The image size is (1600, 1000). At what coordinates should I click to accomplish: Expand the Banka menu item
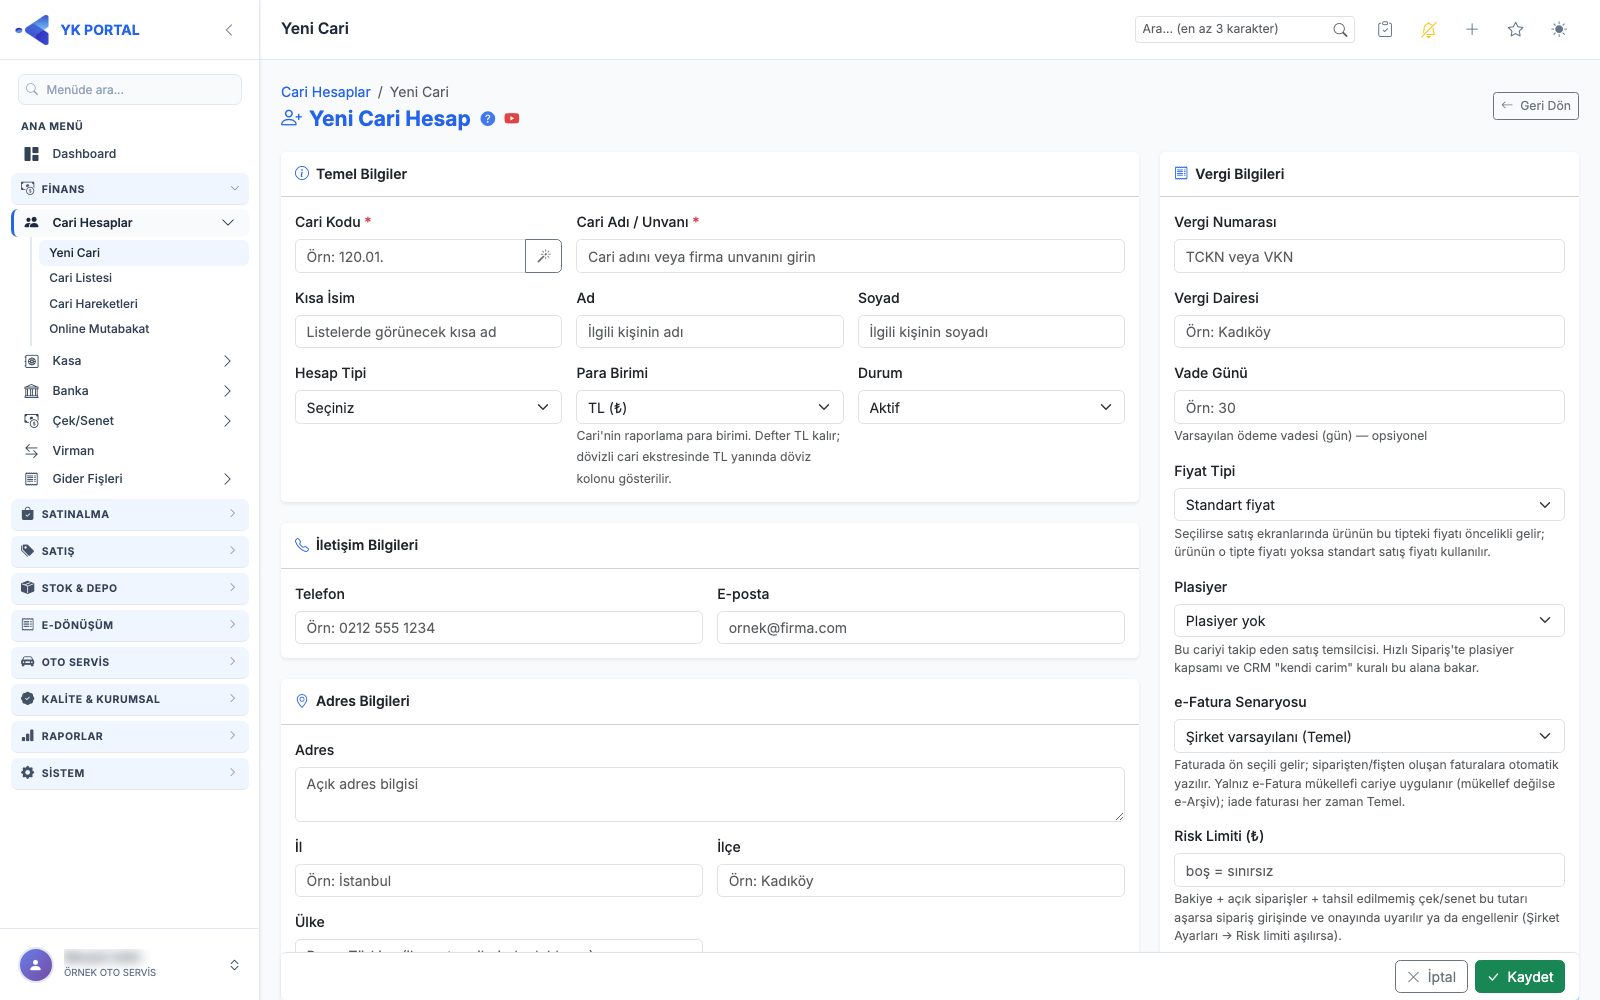(130, 391)
